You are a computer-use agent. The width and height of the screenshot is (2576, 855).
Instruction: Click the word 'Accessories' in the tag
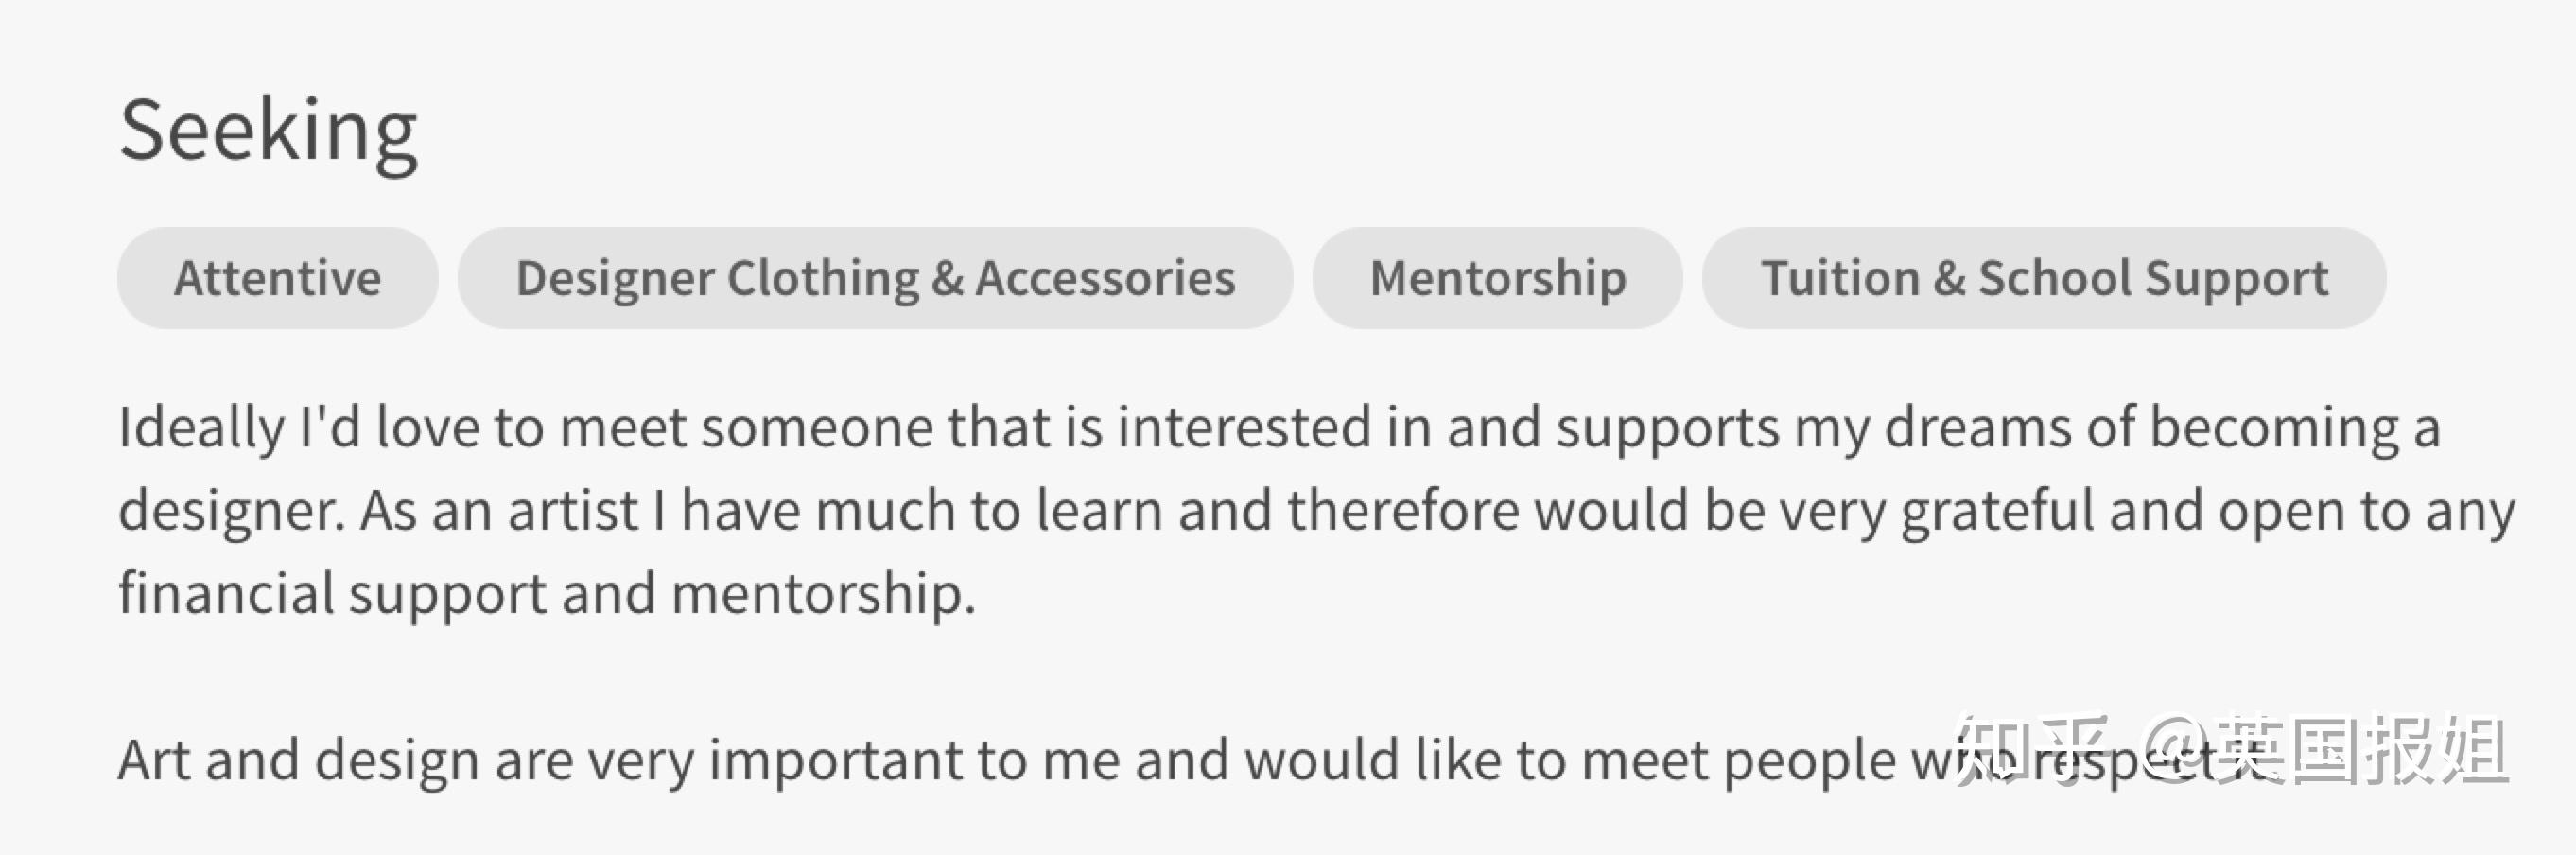(x=1105, y=278)
